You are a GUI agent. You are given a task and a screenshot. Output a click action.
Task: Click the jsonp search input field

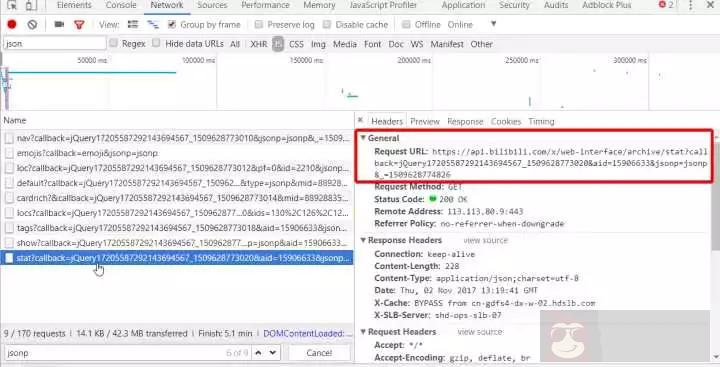tap(126, 353)
